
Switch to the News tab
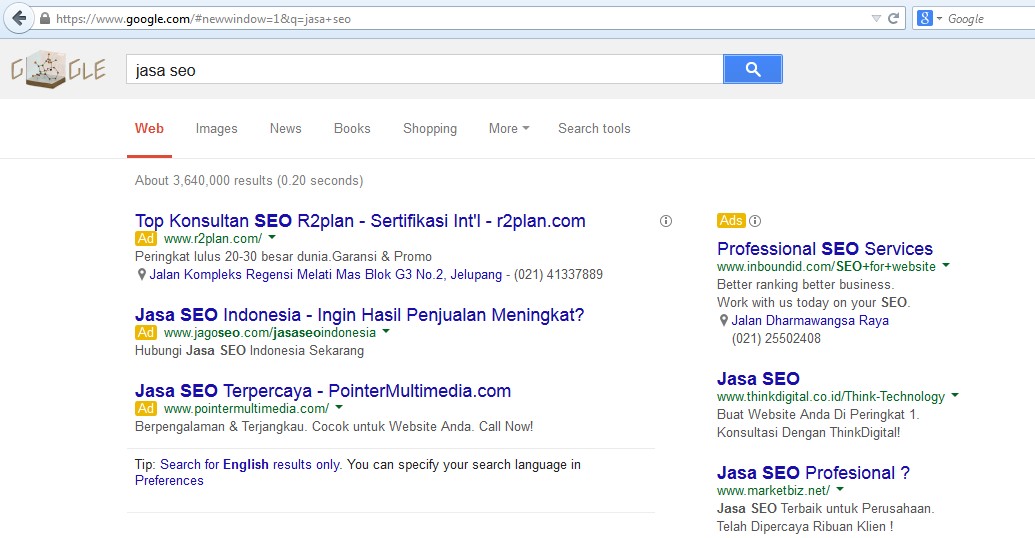pos(285,129)
